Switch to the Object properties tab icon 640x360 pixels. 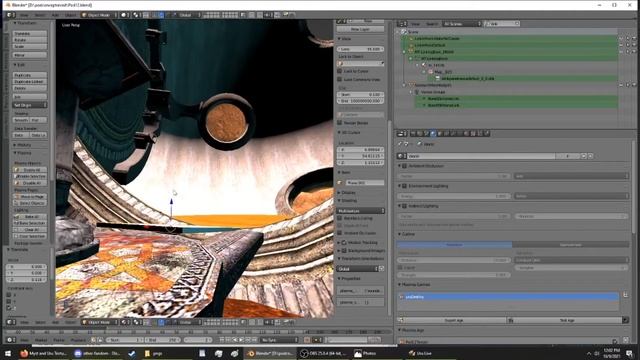coord(440,133)
